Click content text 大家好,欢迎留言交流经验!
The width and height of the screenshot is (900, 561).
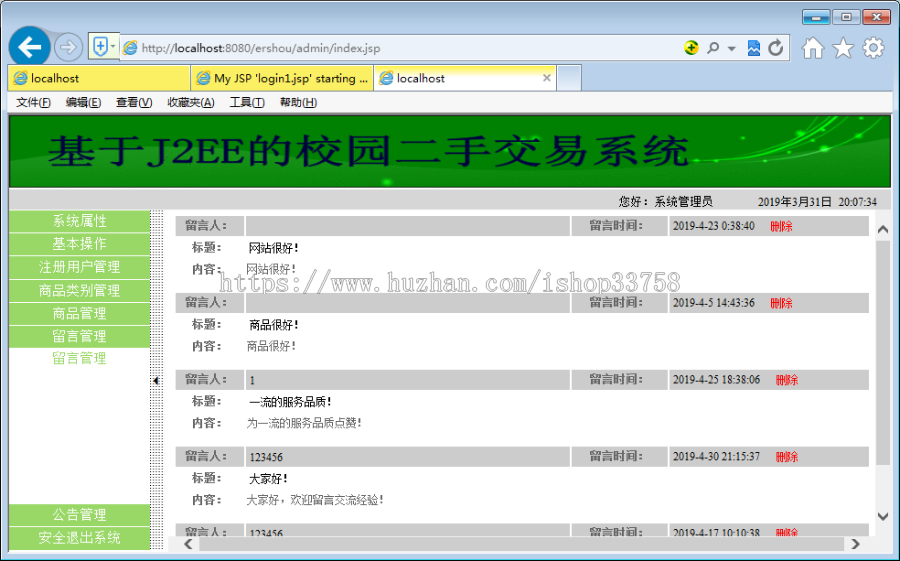tap(315, 500)
